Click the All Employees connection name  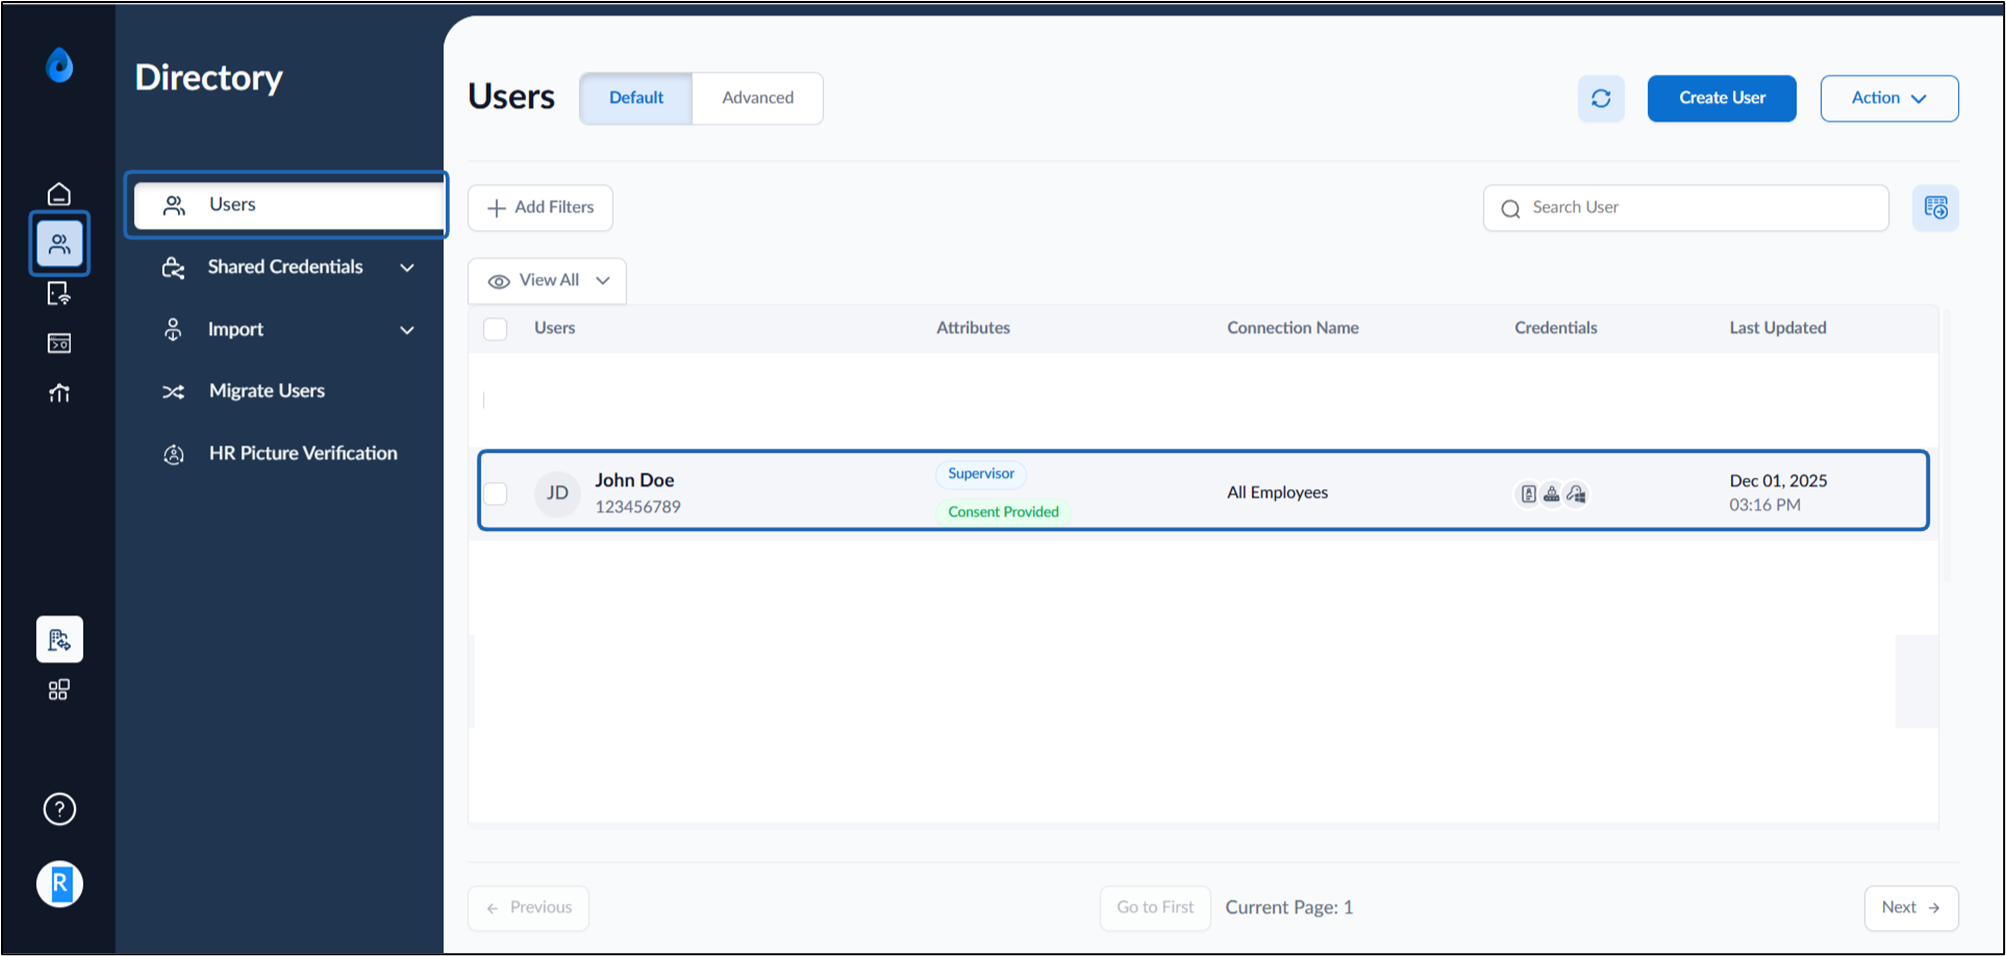1277,493
